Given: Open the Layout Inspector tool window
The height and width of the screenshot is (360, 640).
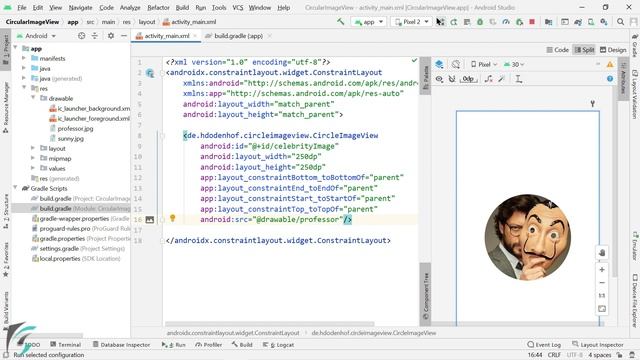Looking at the screenshot, I should 598,345.
